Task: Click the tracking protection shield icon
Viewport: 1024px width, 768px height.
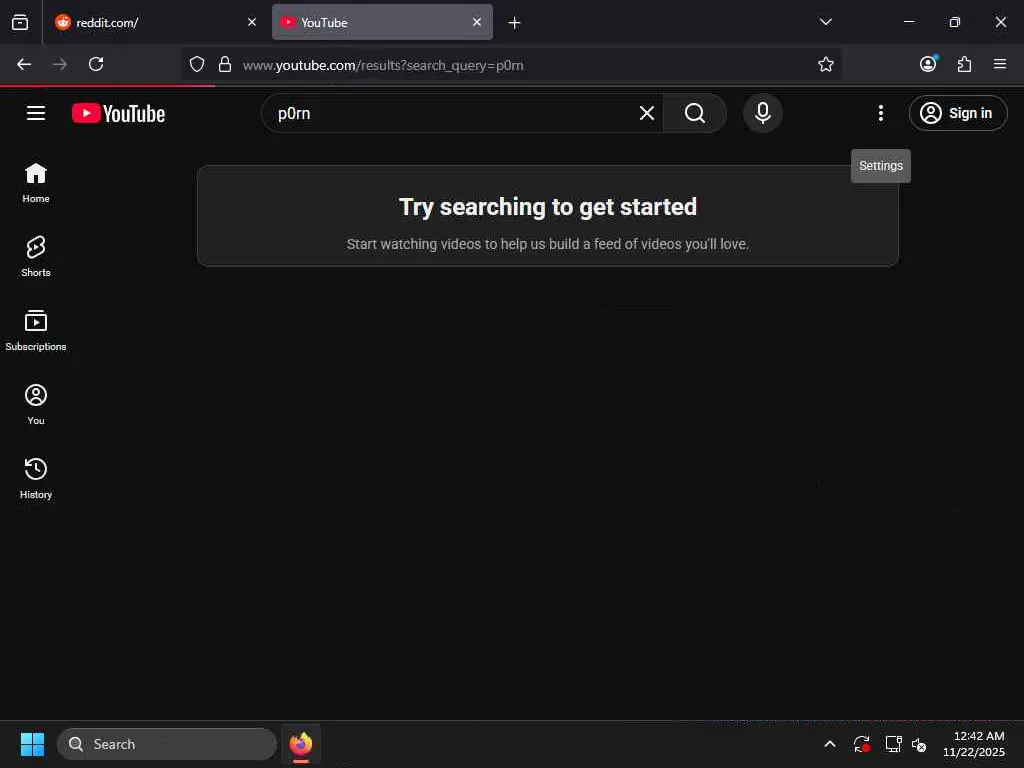Action: pos(197,64)
